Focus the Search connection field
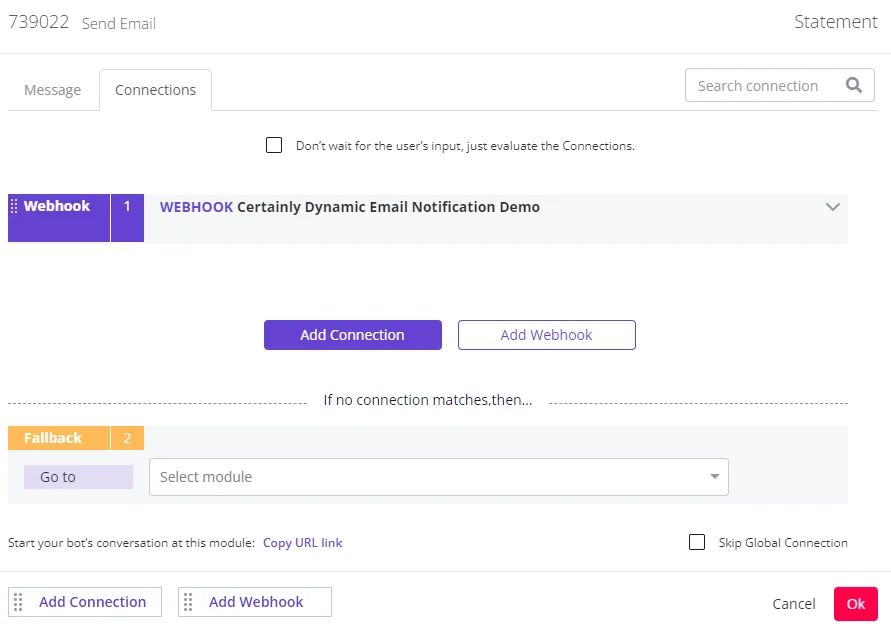Viewport: 891px width, 632px height. point(780,85)
